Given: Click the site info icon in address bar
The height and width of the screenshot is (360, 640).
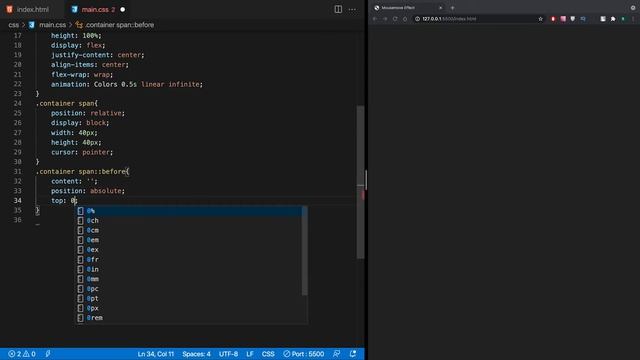Looking at the screenshot, I should tap(417, 19).
